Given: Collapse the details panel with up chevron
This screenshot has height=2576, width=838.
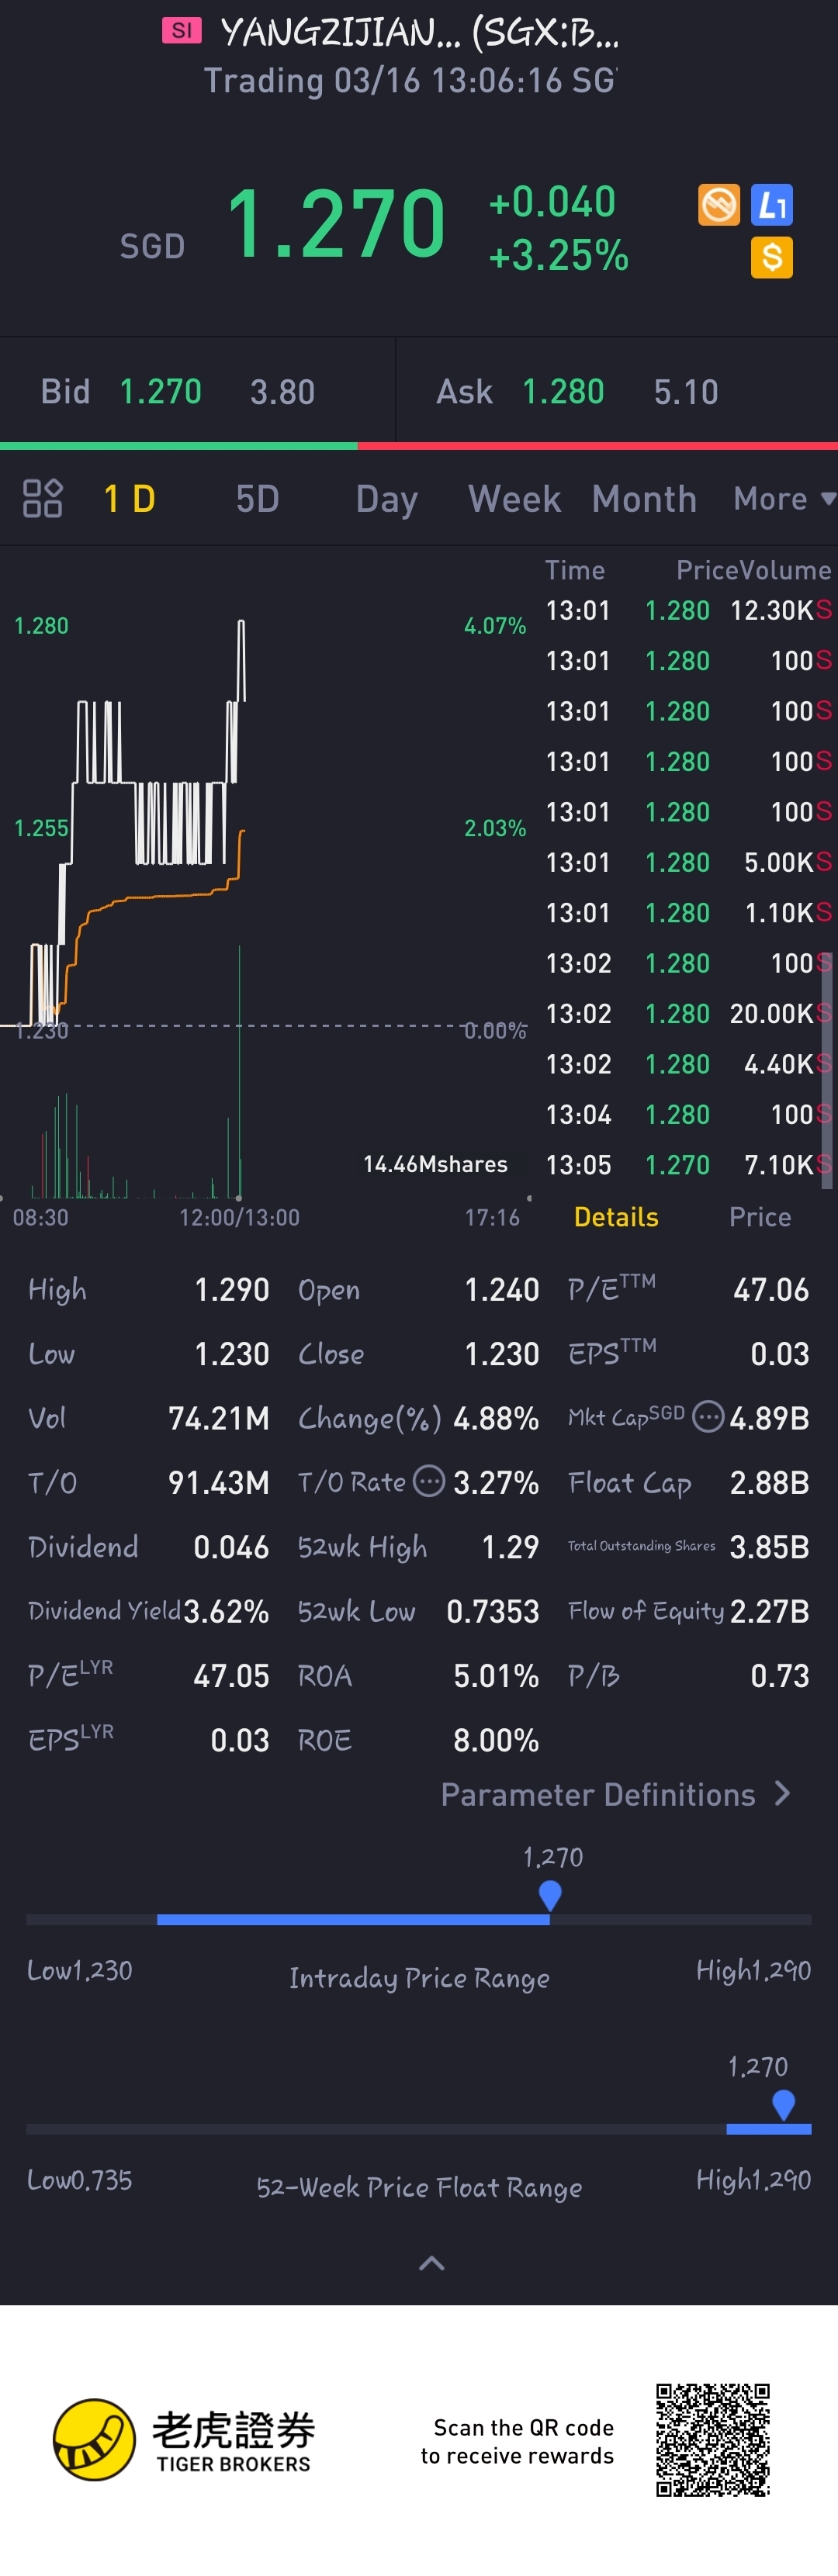Looking at the screenshot, I should (x=431, y=2263).
